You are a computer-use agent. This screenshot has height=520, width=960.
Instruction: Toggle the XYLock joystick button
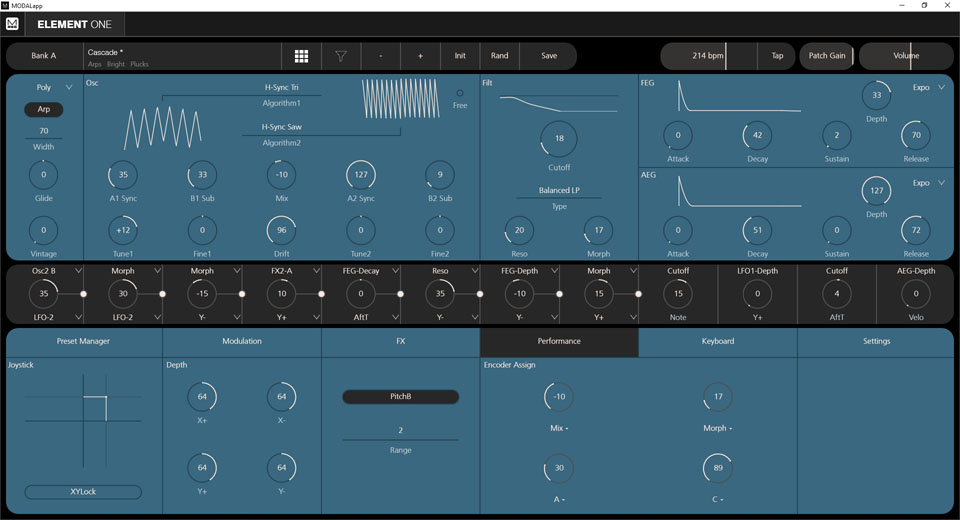click(83, 491)
